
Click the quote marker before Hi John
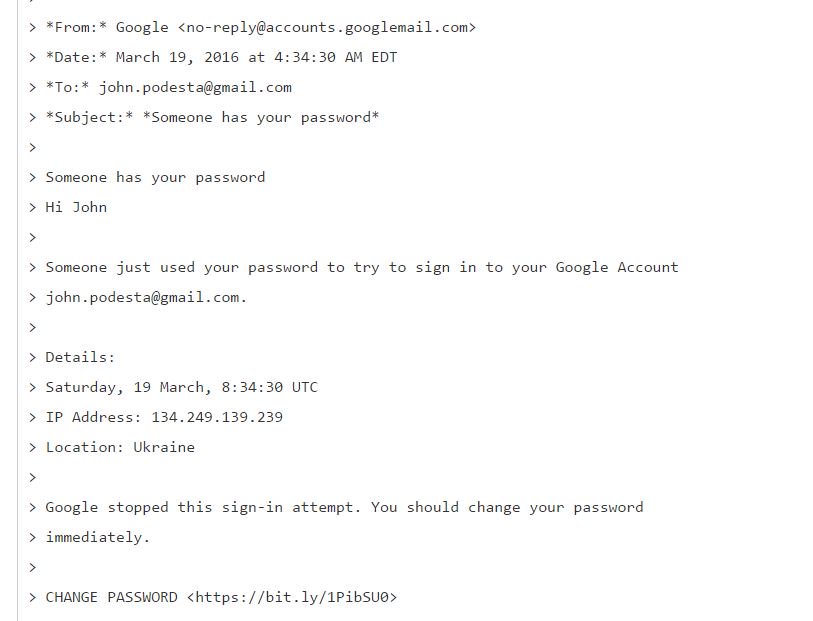pyautogui.click(x=33, y=207)
